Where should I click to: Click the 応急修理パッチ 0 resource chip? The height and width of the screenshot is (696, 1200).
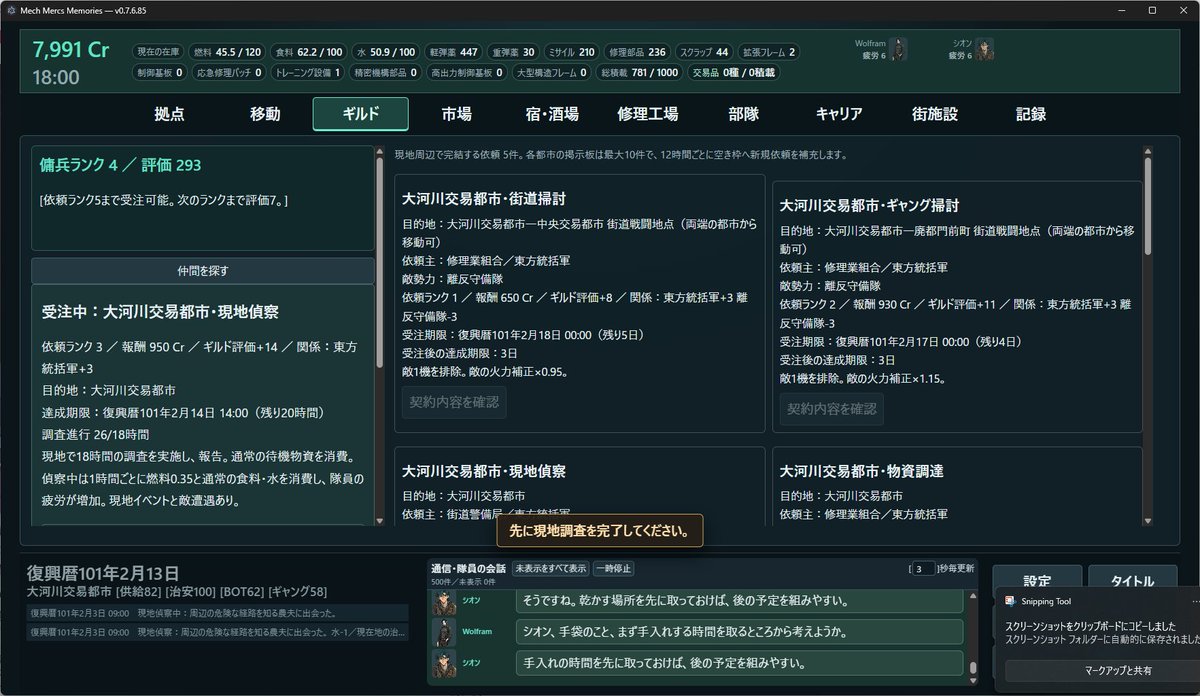tap(228, 72)
